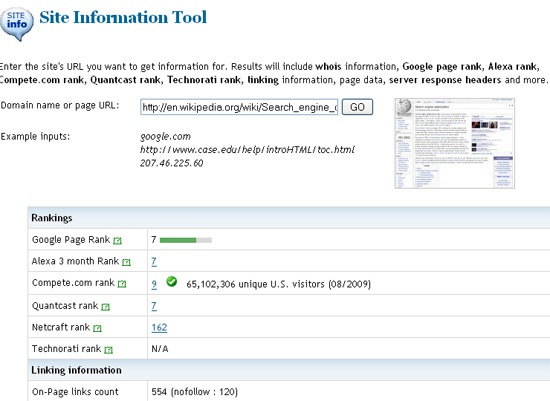The image size is (550, 401).
Task: Focus the Domain name or page URL field
Action: coord(239,107)
